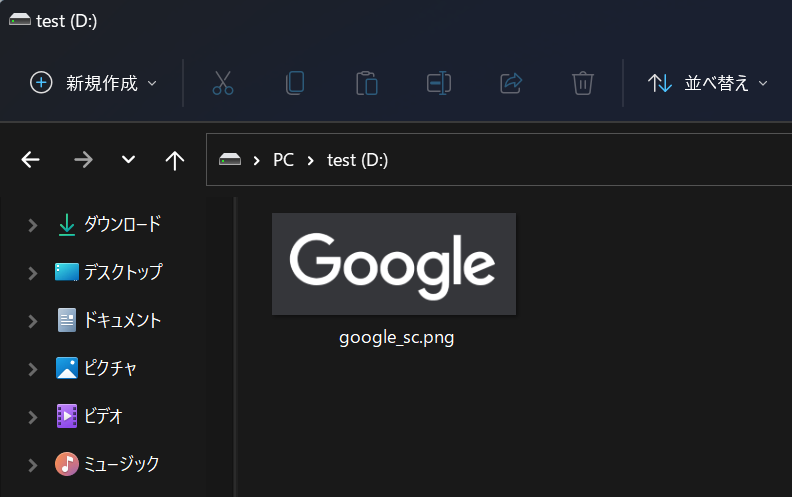Click the Cut scissors icon
The height and width of the screenshot is (497, 792).
223,83
